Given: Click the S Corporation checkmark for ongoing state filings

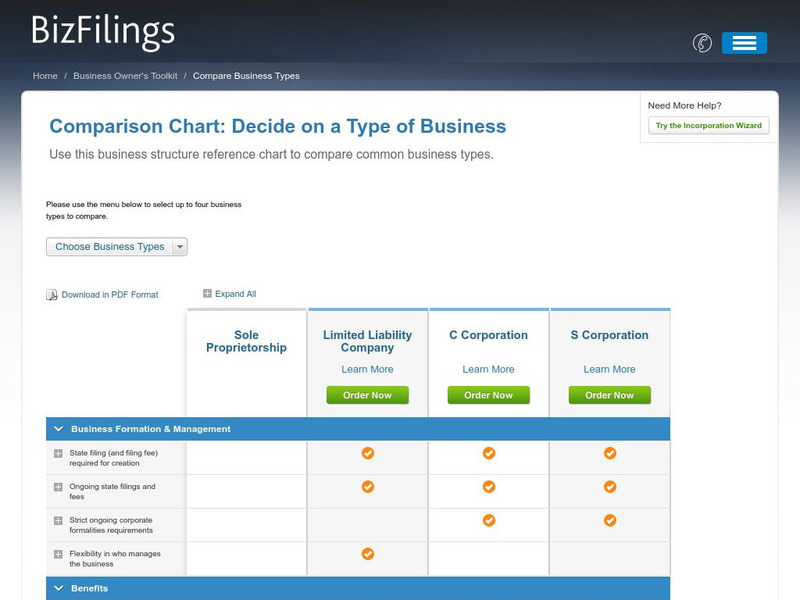Looking at the screenshot, I should coord(610,487).
